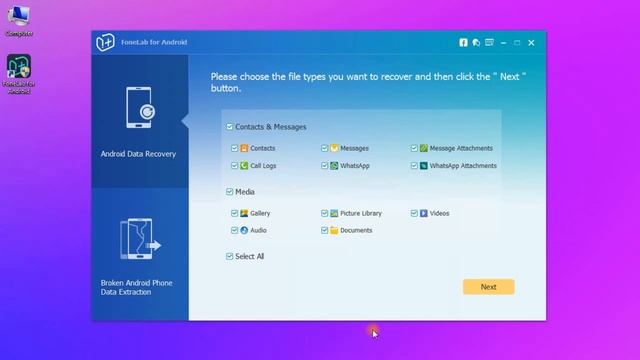
Task: Uncheck the Contacts & Messages group checkbox
Action: pyautogui.click(x=229, y=127)
